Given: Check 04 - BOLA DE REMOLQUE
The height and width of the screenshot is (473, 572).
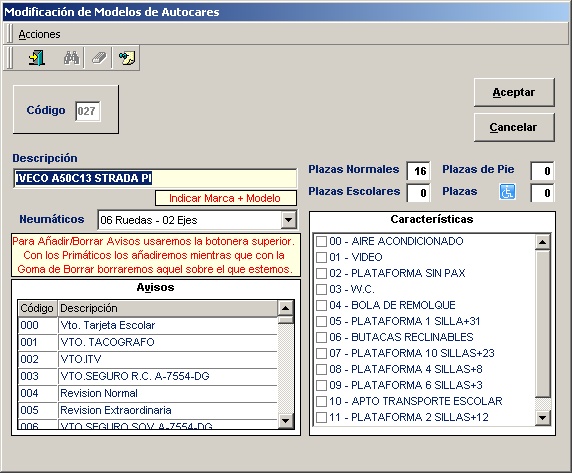Looking at the screenshot, I should [321, 305].
